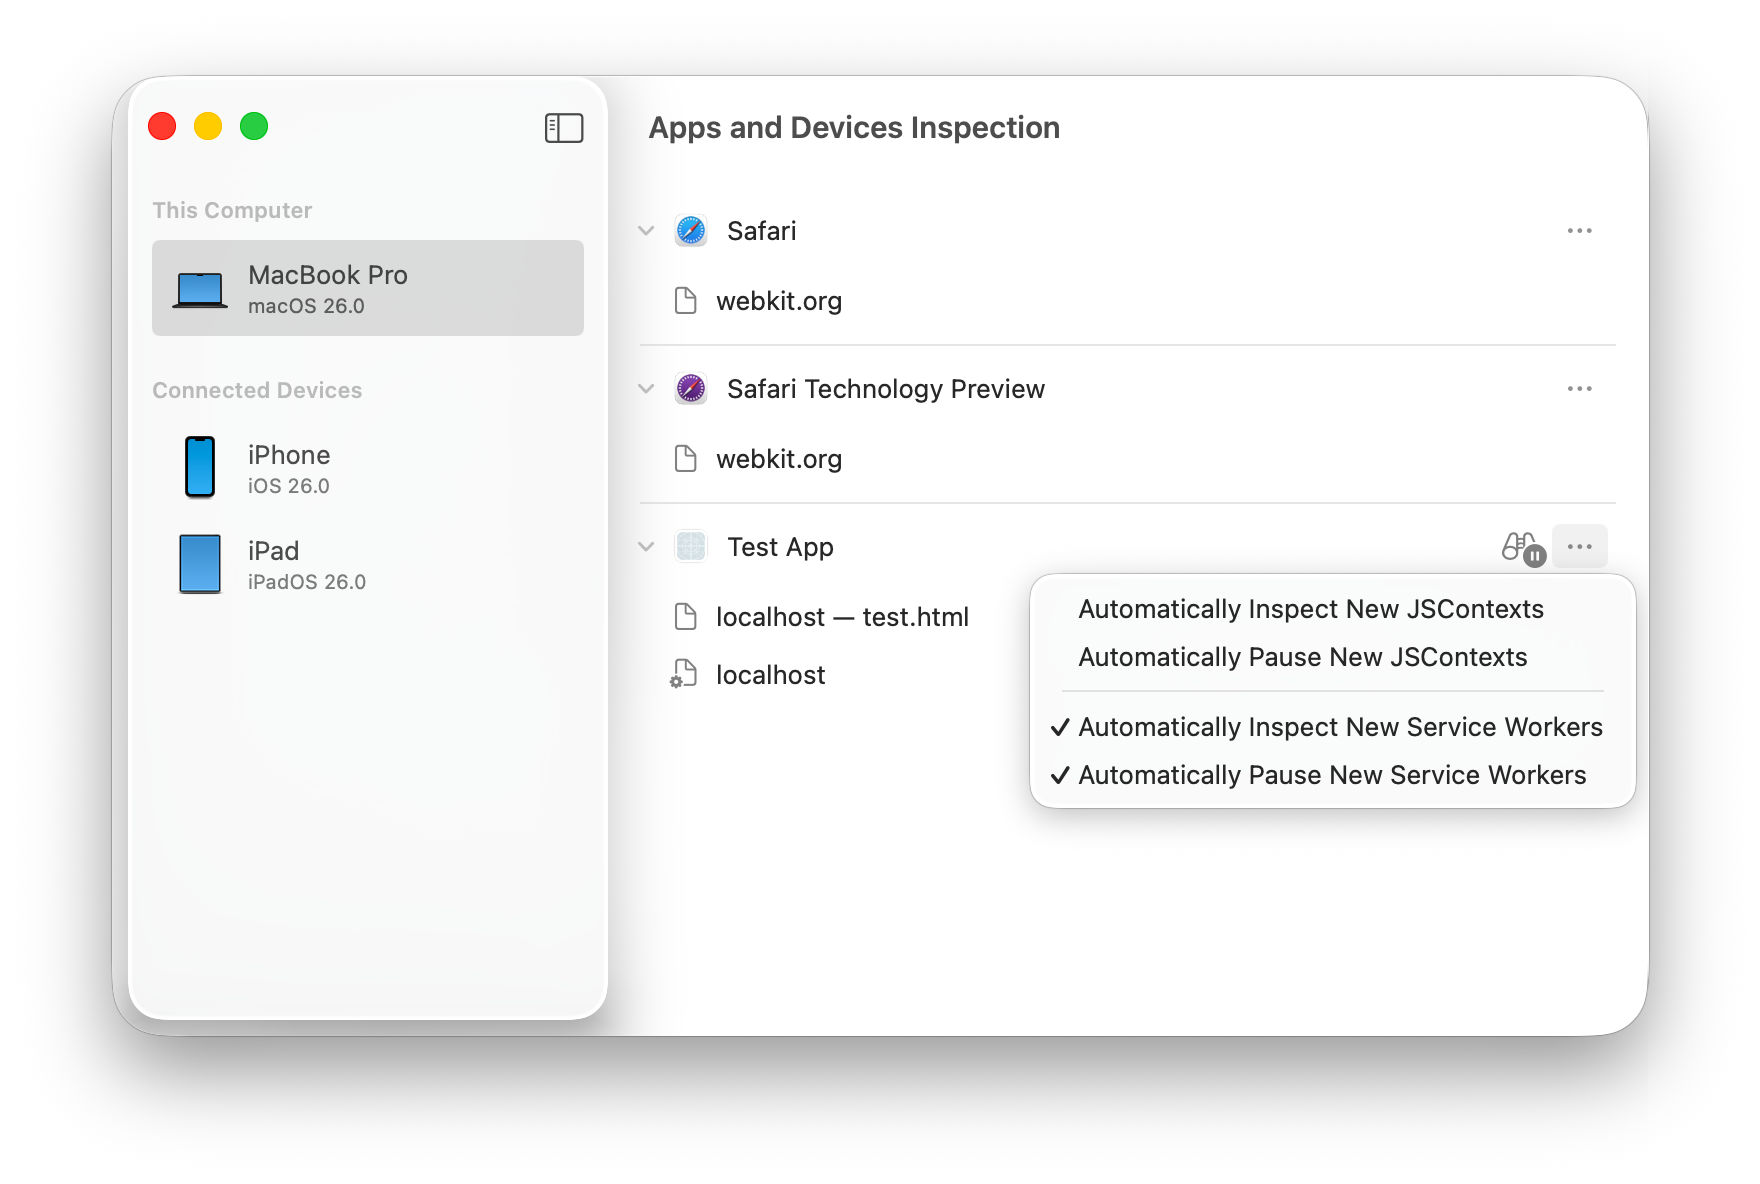Select iPhone iOS 26.0 device

point(368,468)
